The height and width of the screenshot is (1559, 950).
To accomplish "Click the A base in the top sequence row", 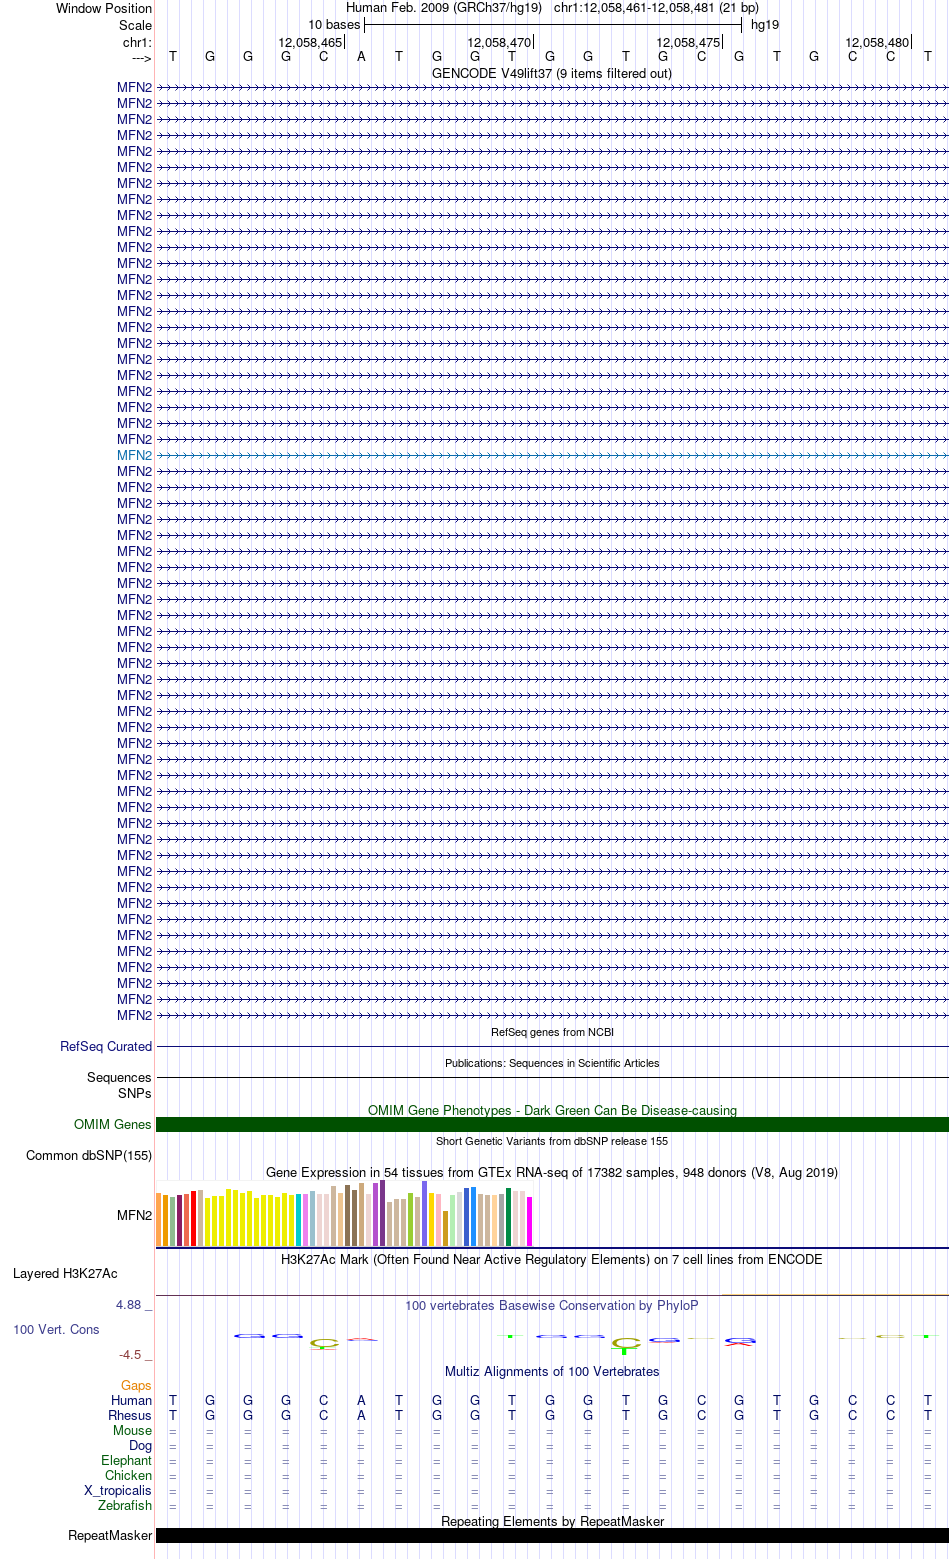I will click(361, 57).
